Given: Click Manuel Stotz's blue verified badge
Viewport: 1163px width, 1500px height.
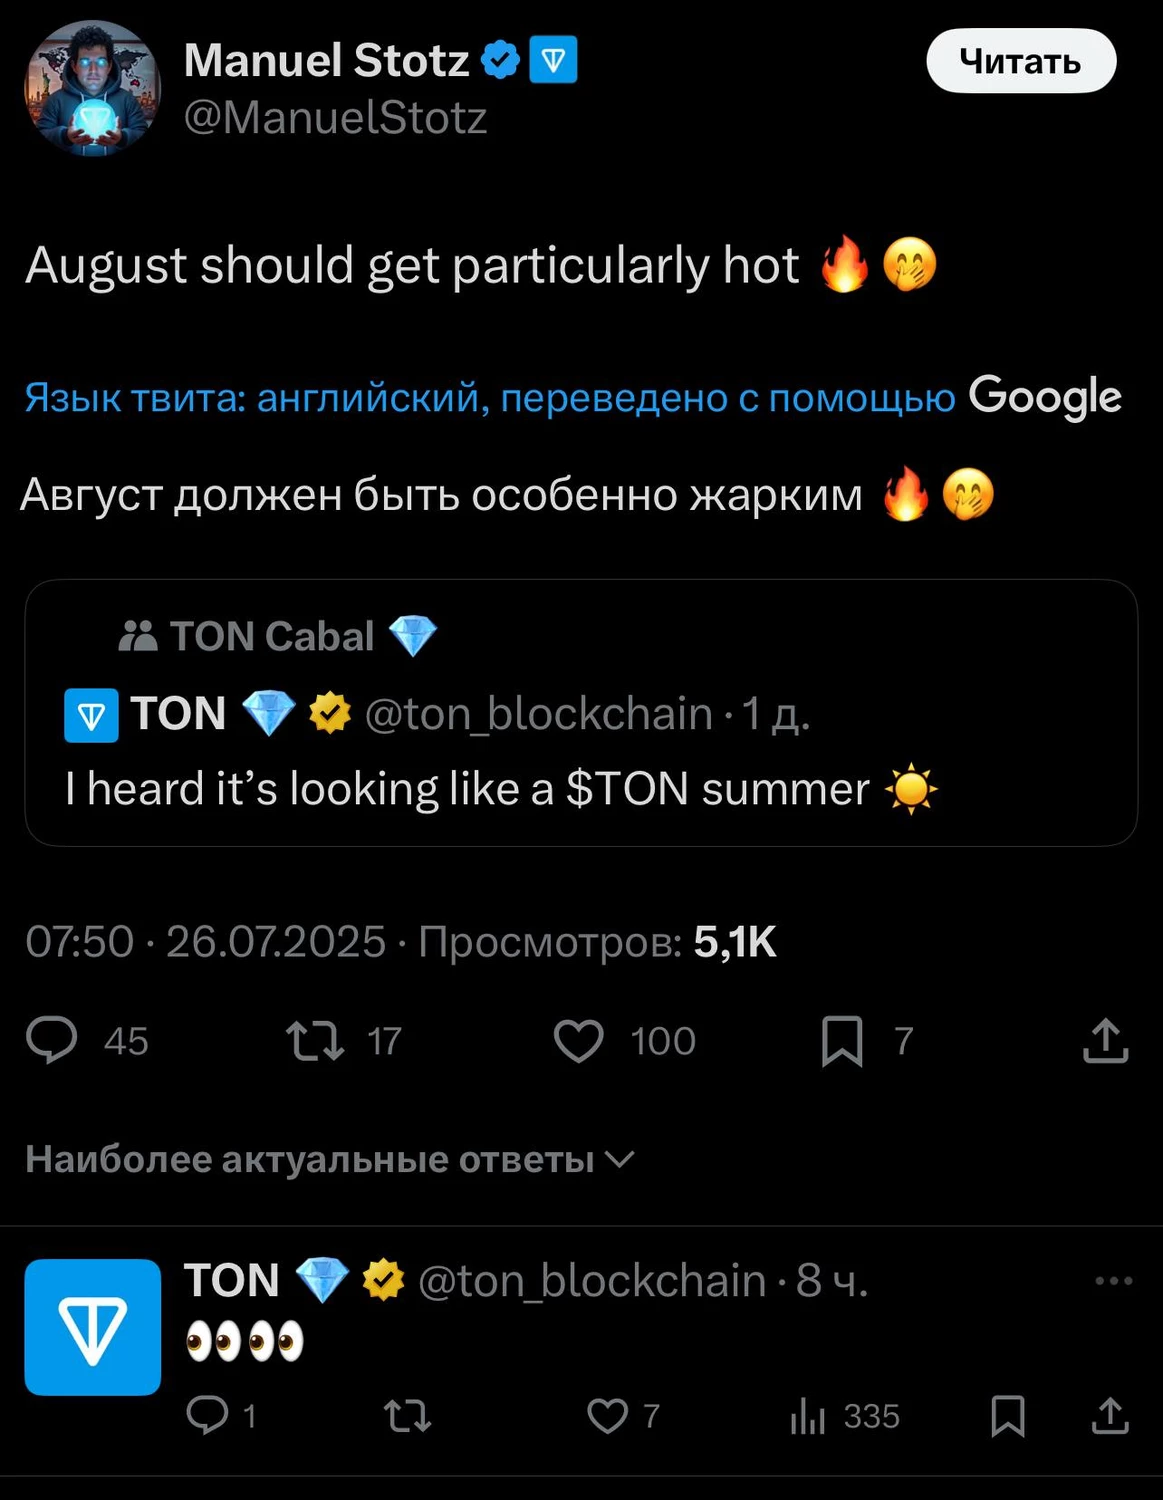Looking at the screenshot, I should pos(499,60).
